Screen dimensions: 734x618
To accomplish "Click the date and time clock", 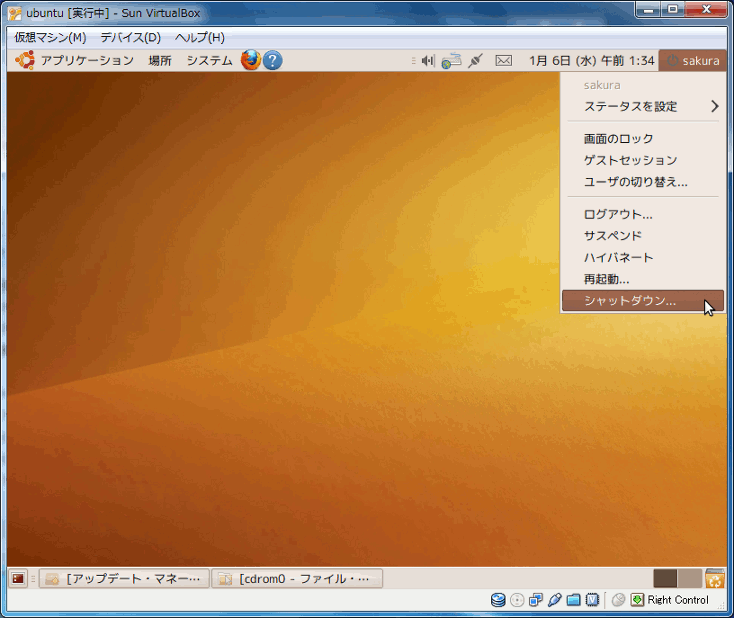I will pos(592,61).
